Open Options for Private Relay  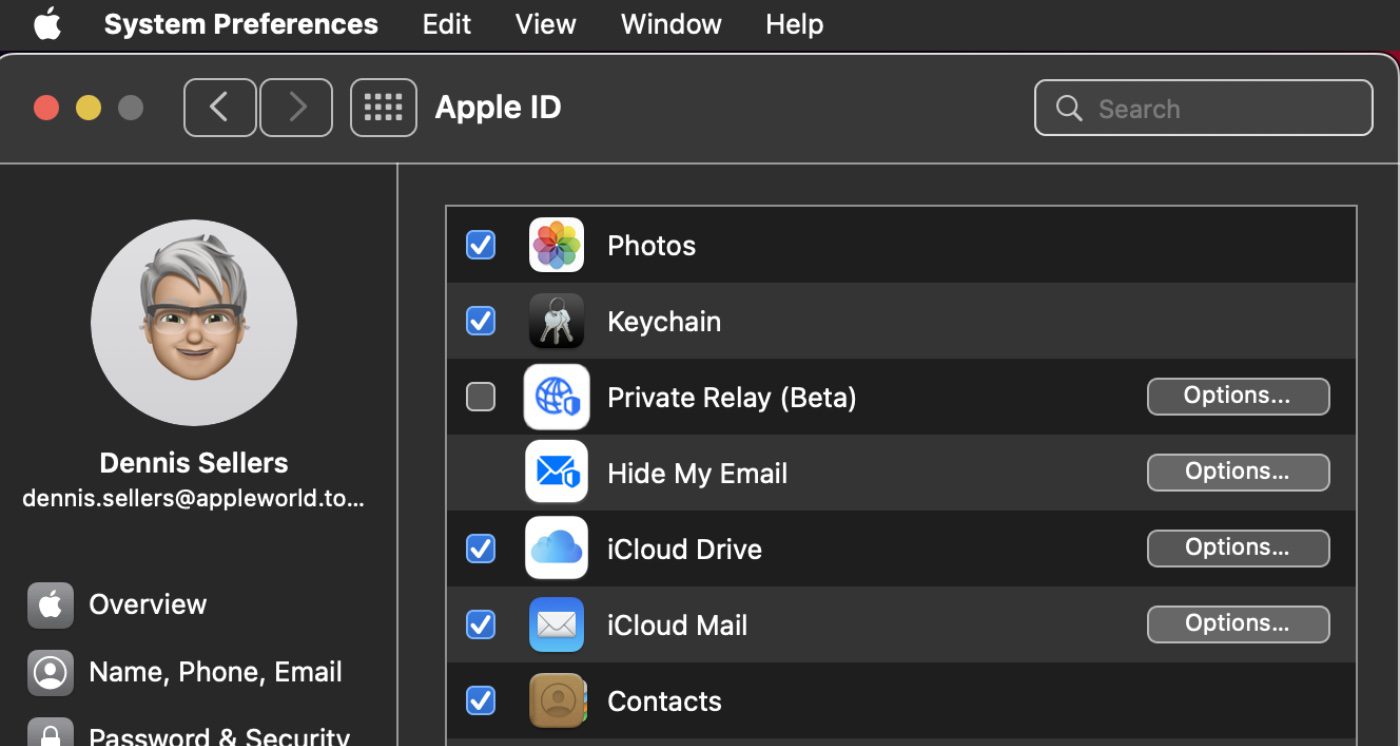pos(1237,396)
